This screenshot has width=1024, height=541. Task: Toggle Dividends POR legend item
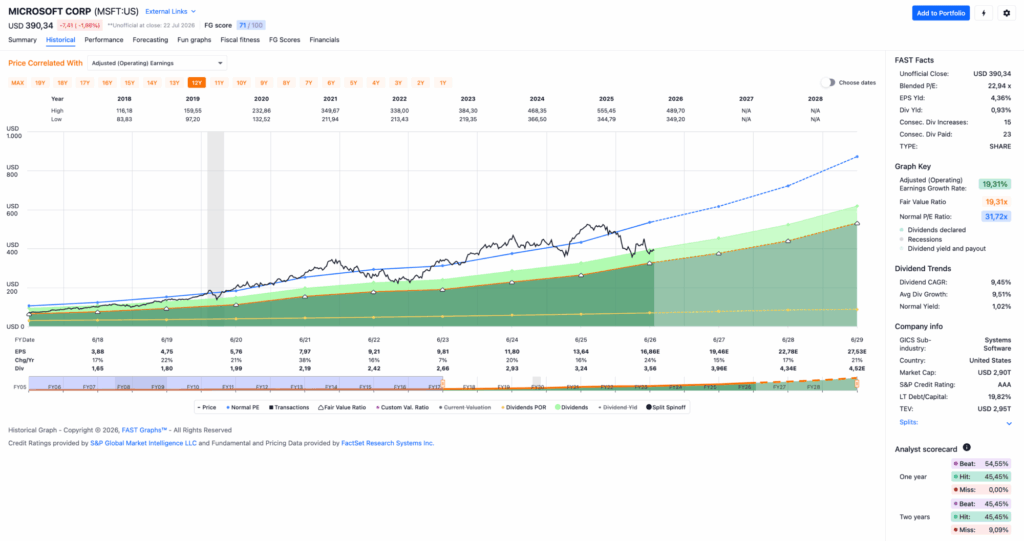524,407
